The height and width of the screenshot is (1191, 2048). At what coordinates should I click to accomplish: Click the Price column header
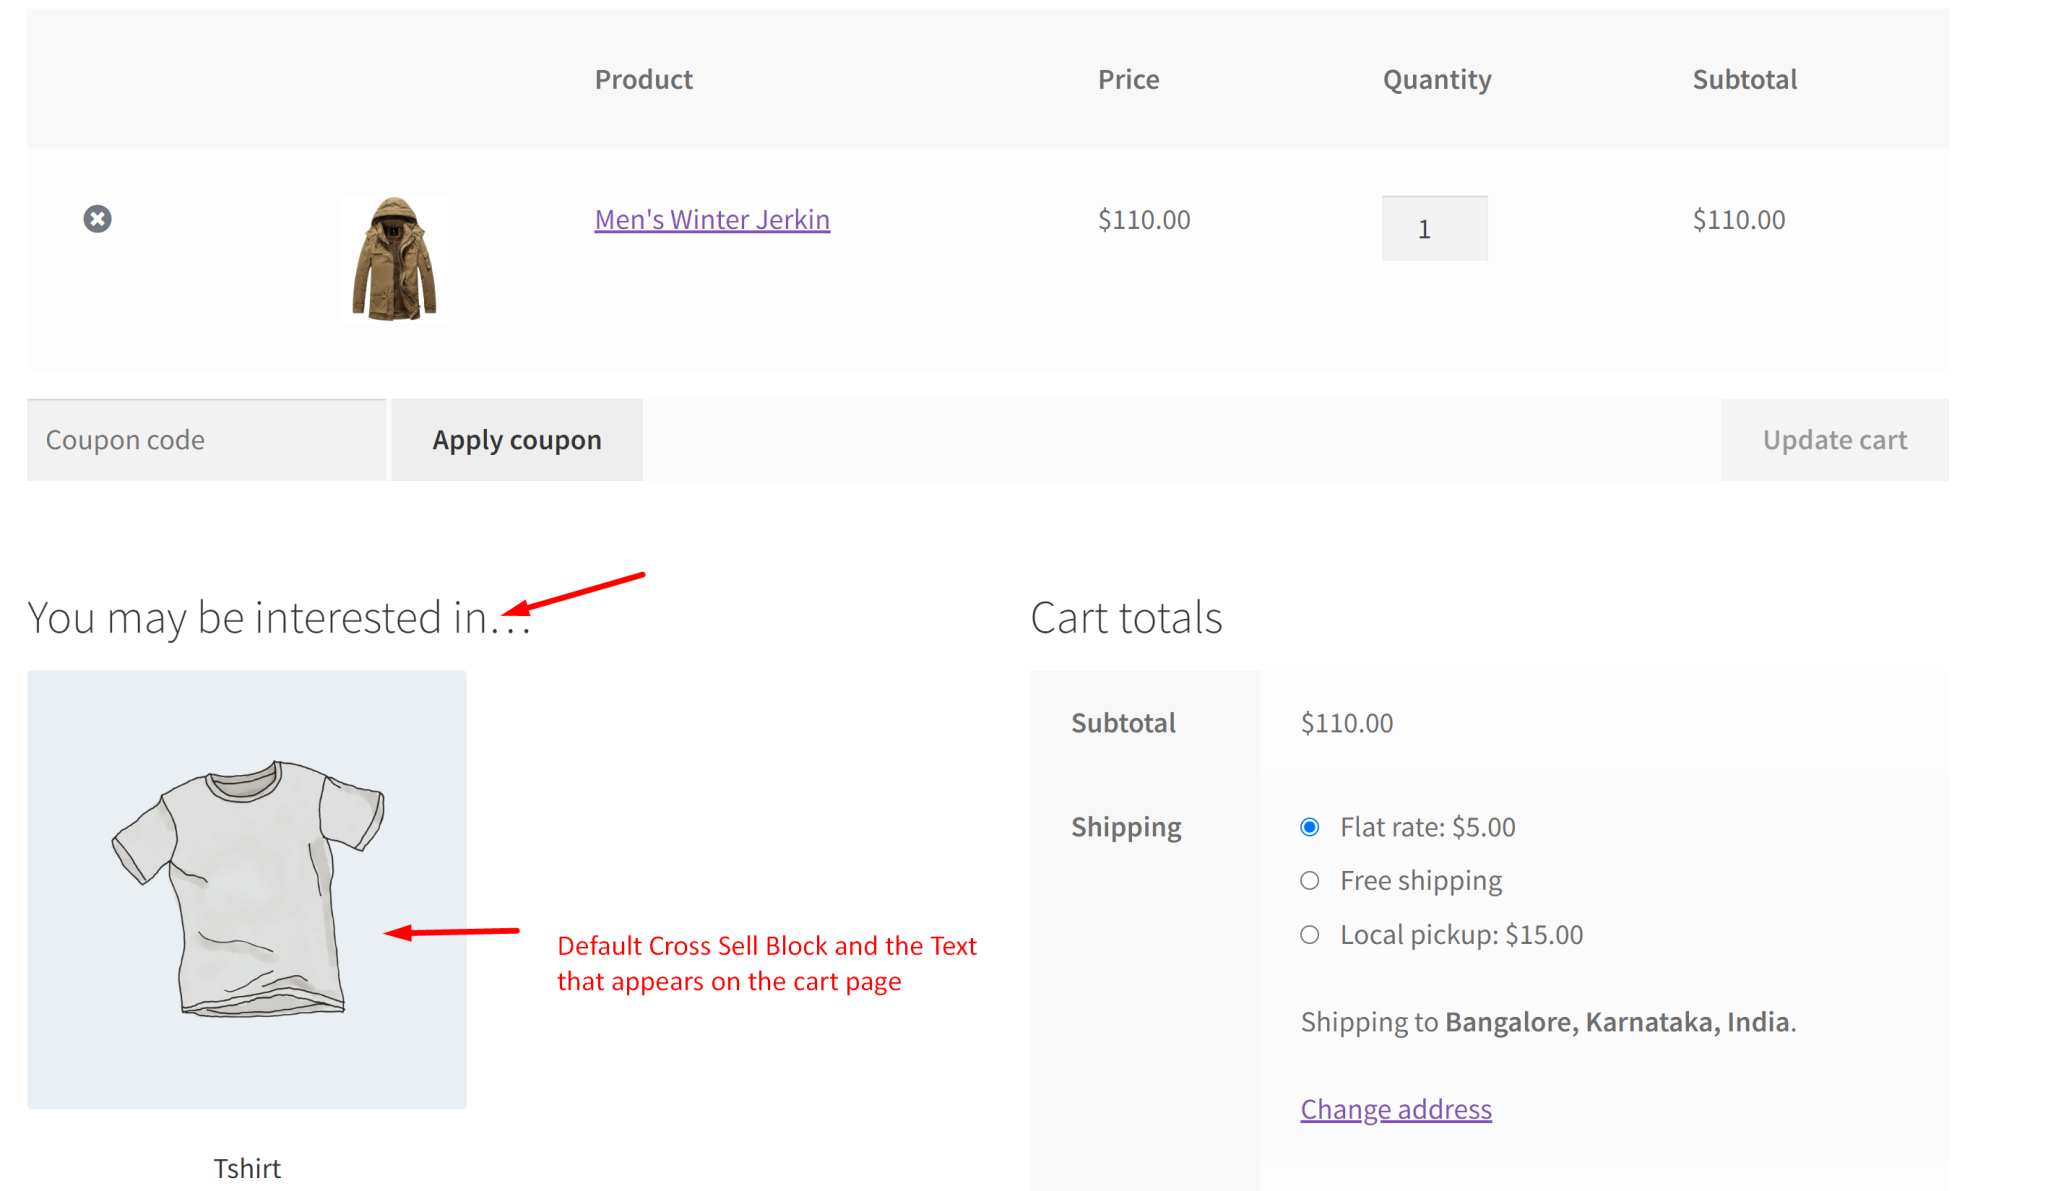pos(1128,79)
